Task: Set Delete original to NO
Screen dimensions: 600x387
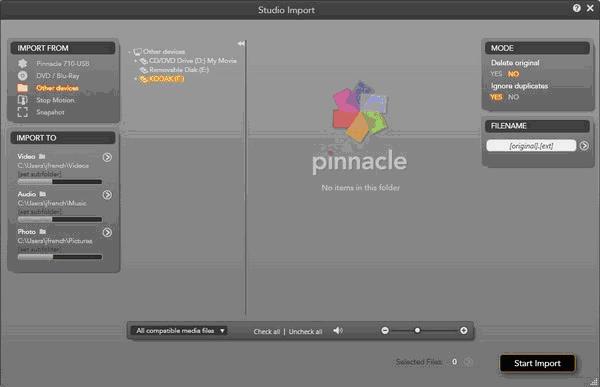Action: pos(514,74)
